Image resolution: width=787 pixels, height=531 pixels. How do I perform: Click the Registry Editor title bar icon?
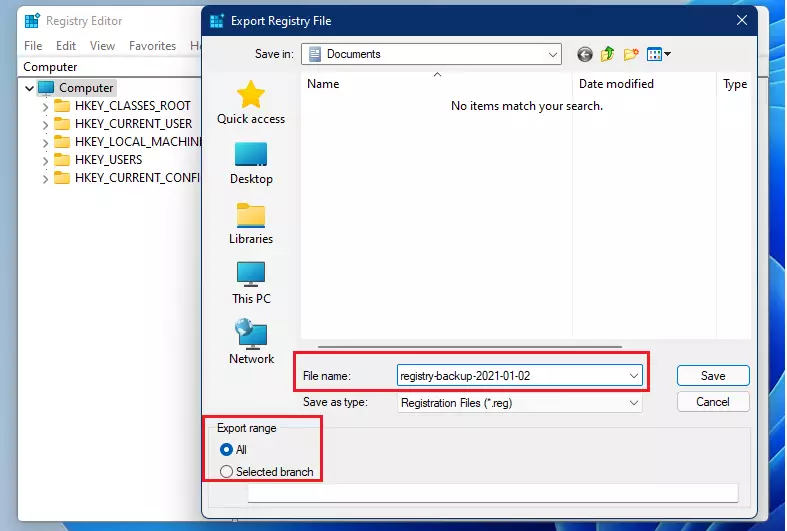(32, 21)
